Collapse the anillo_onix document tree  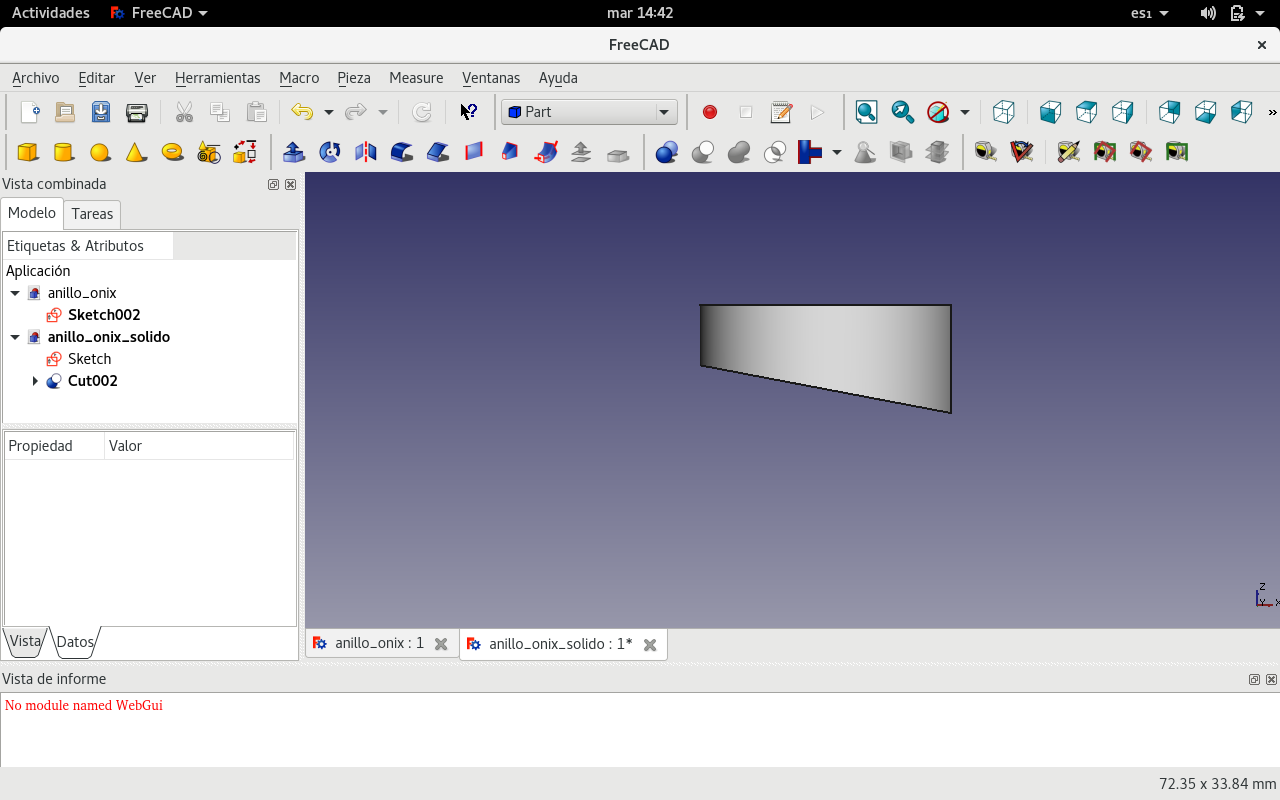point(15,293)
